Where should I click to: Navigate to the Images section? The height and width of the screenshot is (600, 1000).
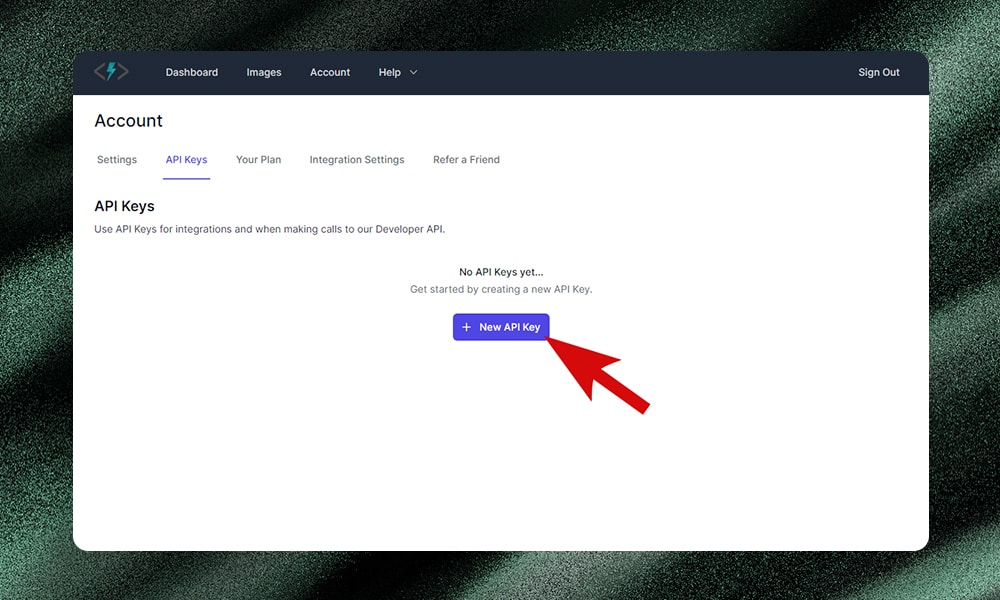[263, 72]
